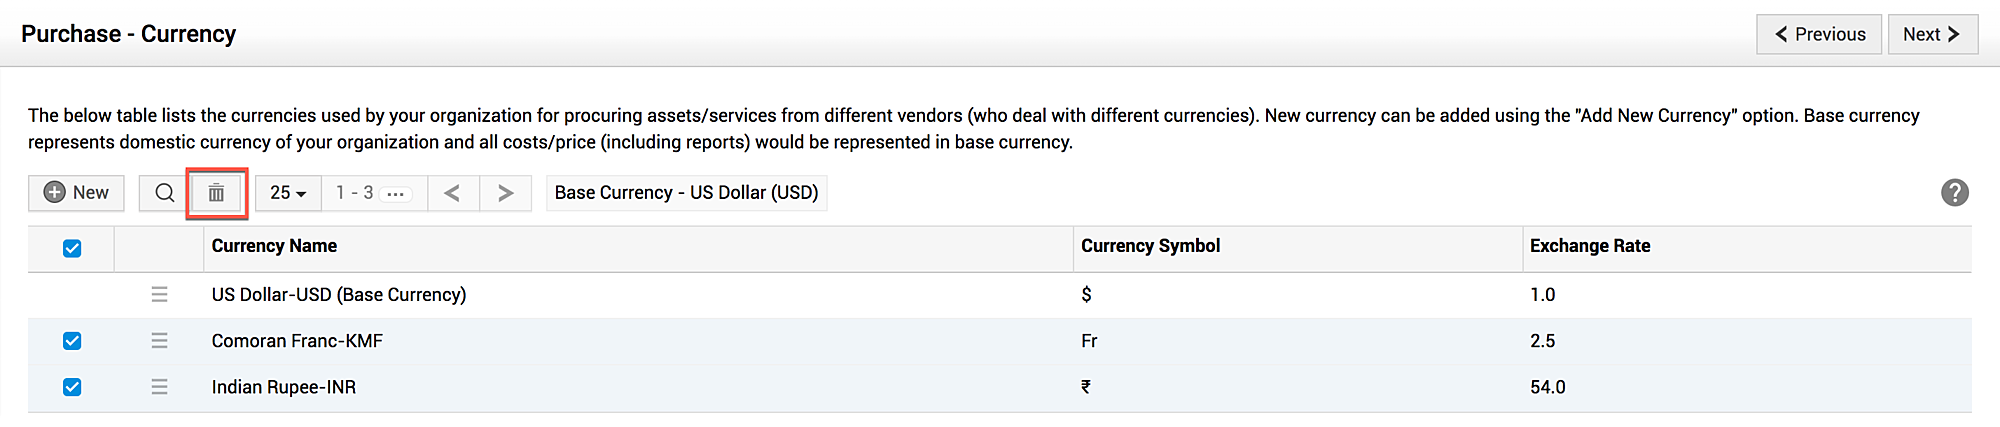2000x427 pixels.
Task: Click the Previous button
Action: tap(1818, 34)
